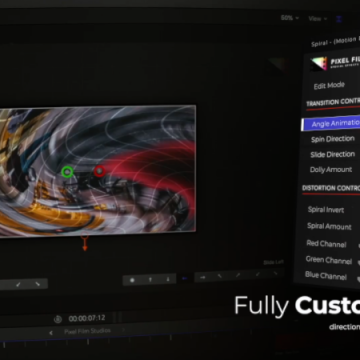Select the blue highlighted left arrow direction

tap(185, 279)
